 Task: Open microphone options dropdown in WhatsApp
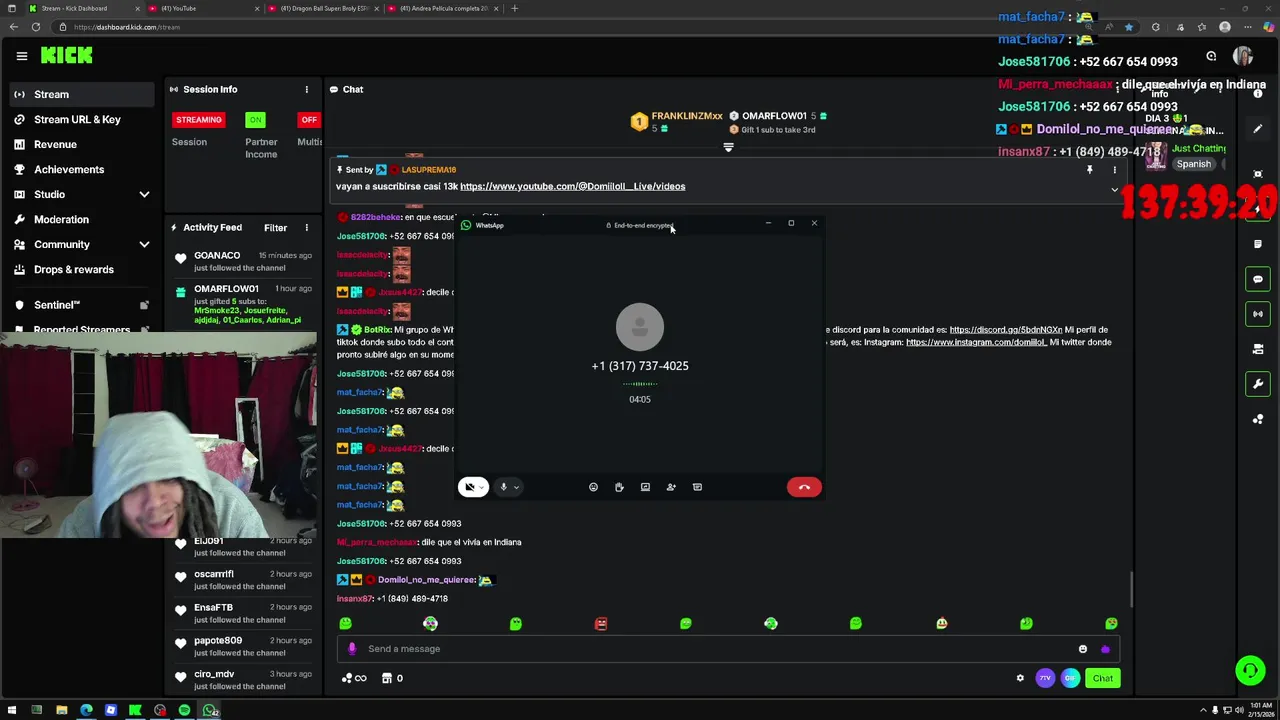click(x=516, y=487)
